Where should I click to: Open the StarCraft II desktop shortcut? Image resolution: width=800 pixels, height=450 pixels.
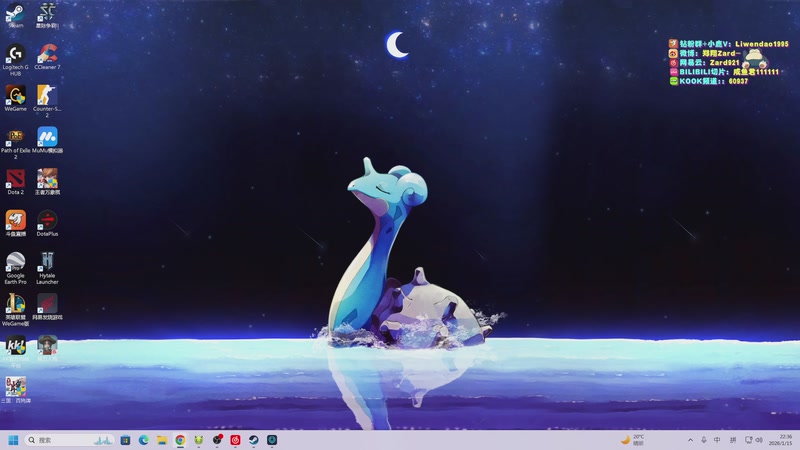tap(47, 14)
